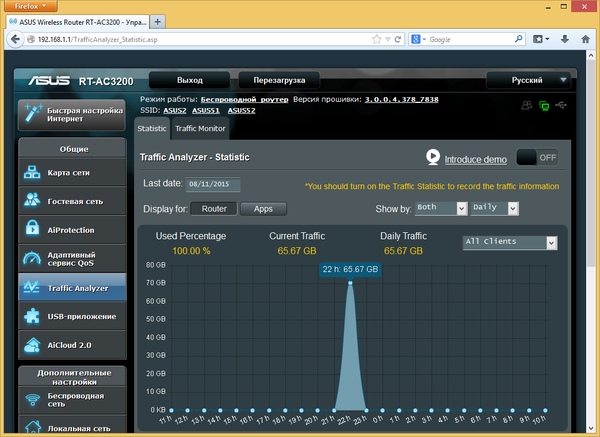This screenshot has width=600, height=437.
Task: Click the address bar URL field
Action: point(203,39)
